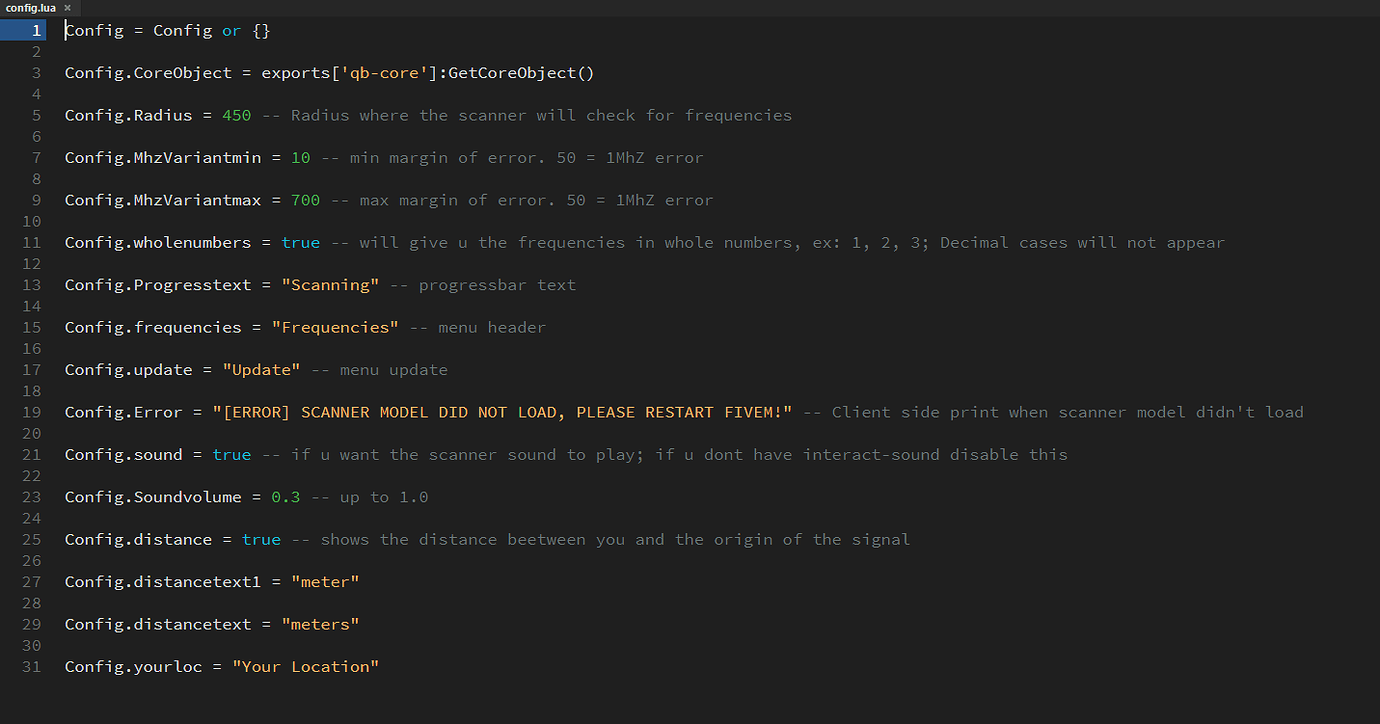1380x724 pixels.
Task: Select the GetCoreObject function call
Action: pos(518,72)
